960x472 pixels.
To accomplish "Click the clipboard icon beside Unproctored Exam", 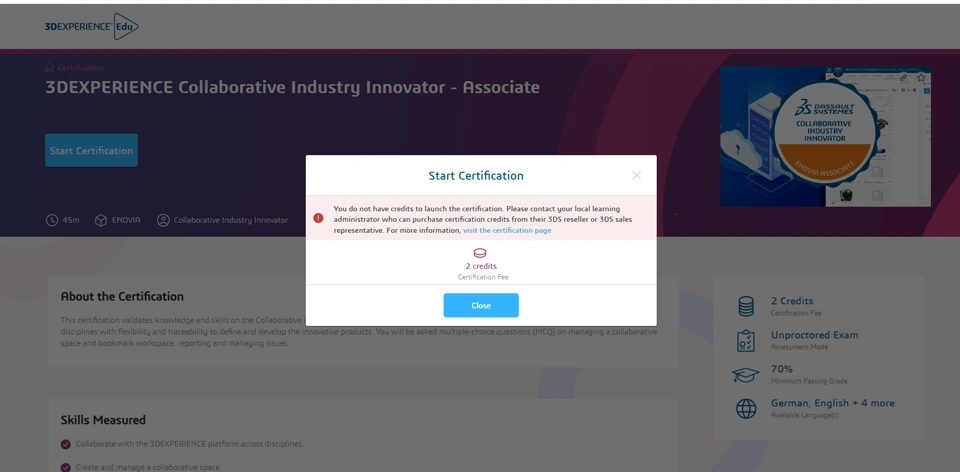I will 746,340.
